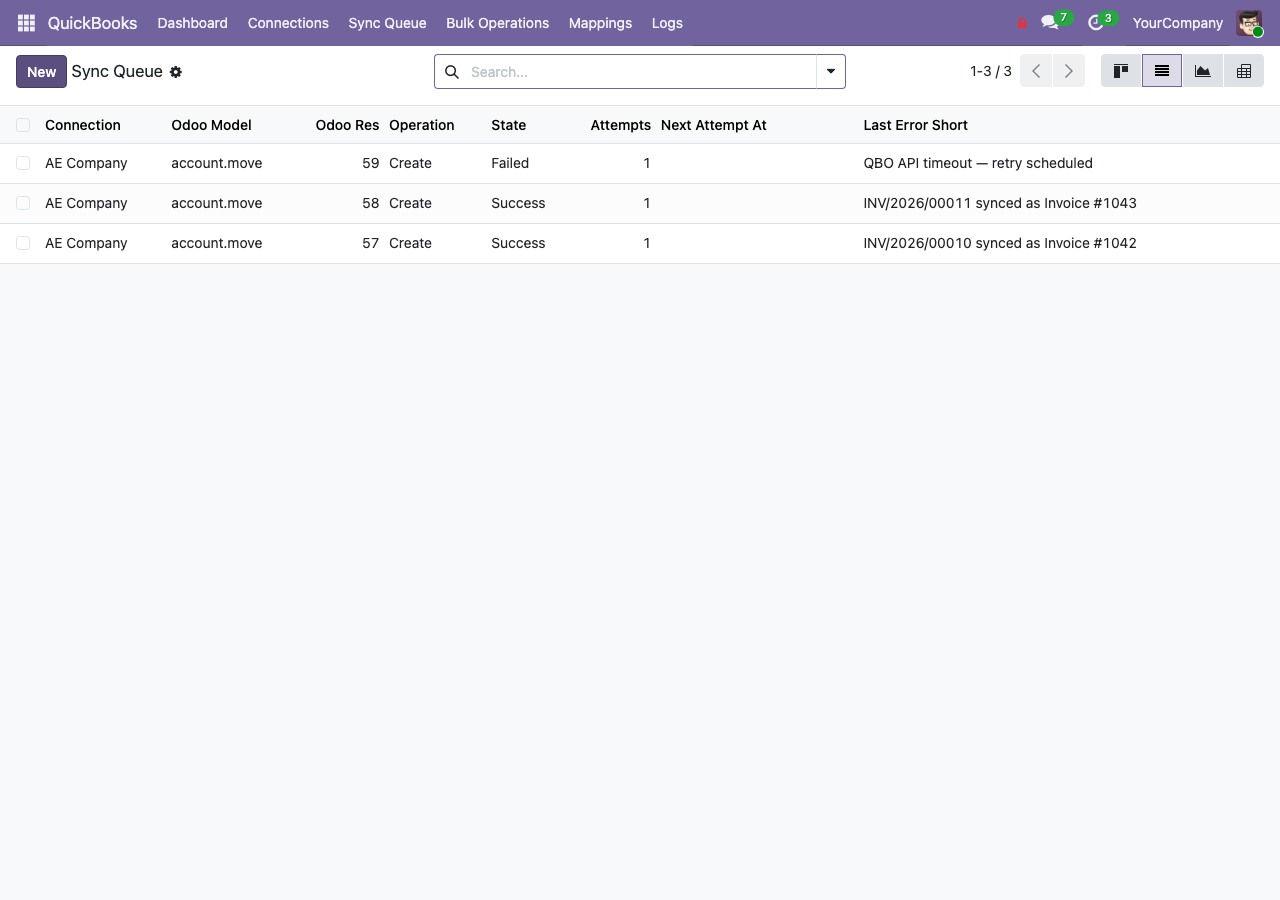
Task: Open the activities clock icon with badge 3
Action: click(1101, 21)
